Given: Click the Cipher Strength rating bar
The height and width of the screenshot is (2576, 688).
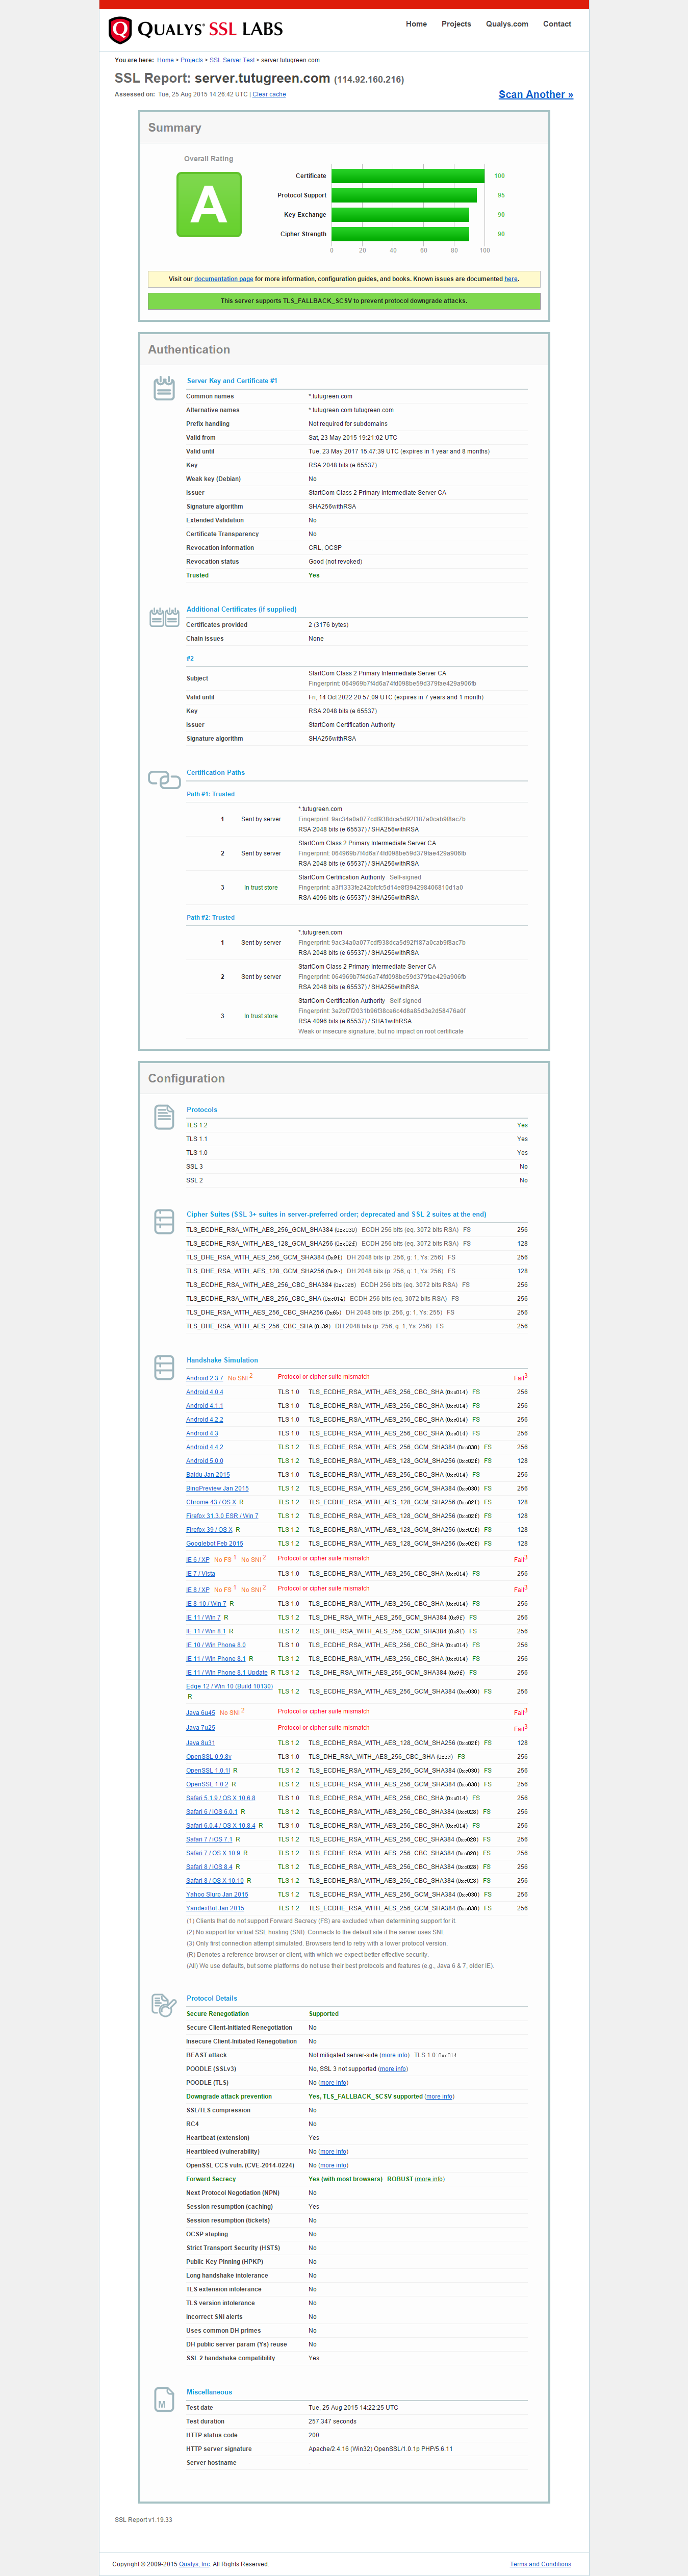Looking at the screenshot, I should [x=400, y=234].
